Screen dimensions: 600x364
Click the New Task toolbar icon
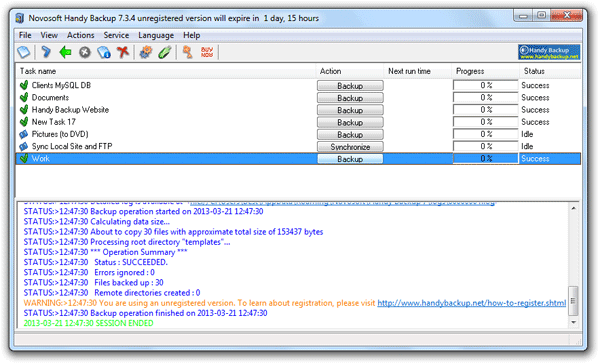point(24,52)
